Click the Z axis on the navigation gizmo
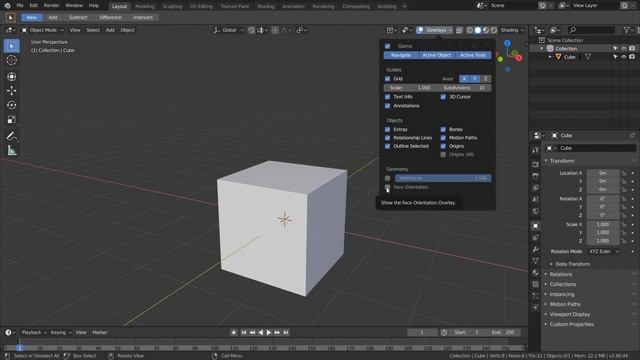 point(507,43)
